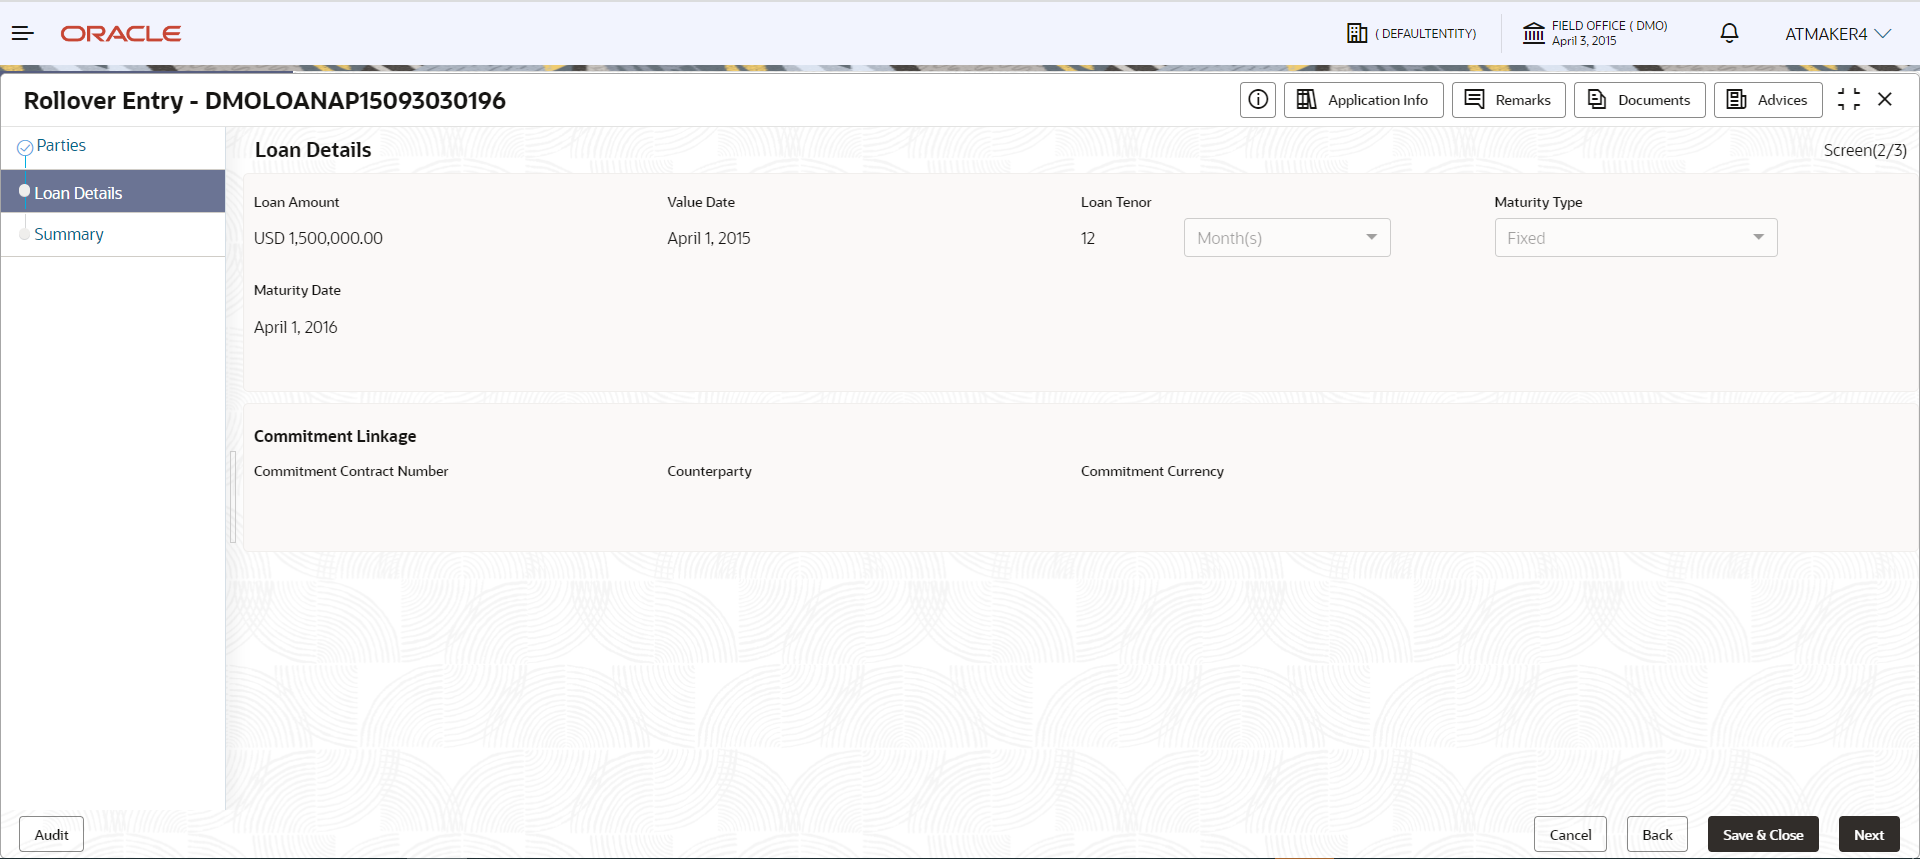
Task: Click the information circle icon
Action: (1258, 100)
